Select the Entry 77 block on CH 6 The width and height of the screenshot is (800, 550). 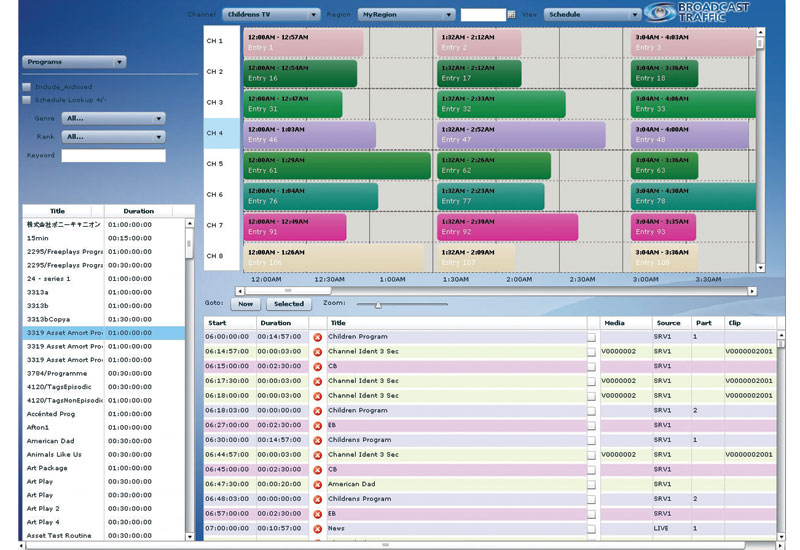click(490, 196)
